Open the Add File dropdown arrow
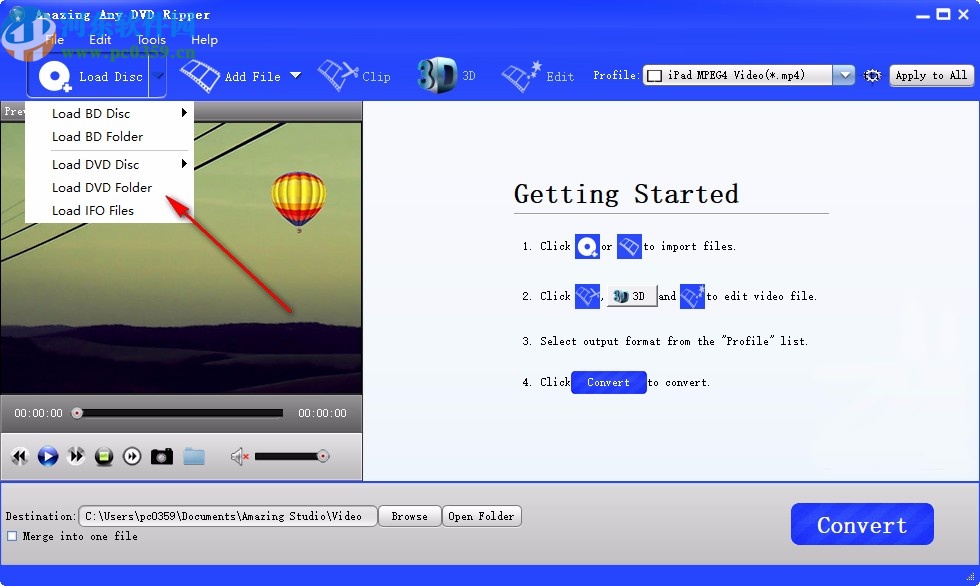Image resolution: width=980 pixels, height=586 pixels. [x=296, y=76]
